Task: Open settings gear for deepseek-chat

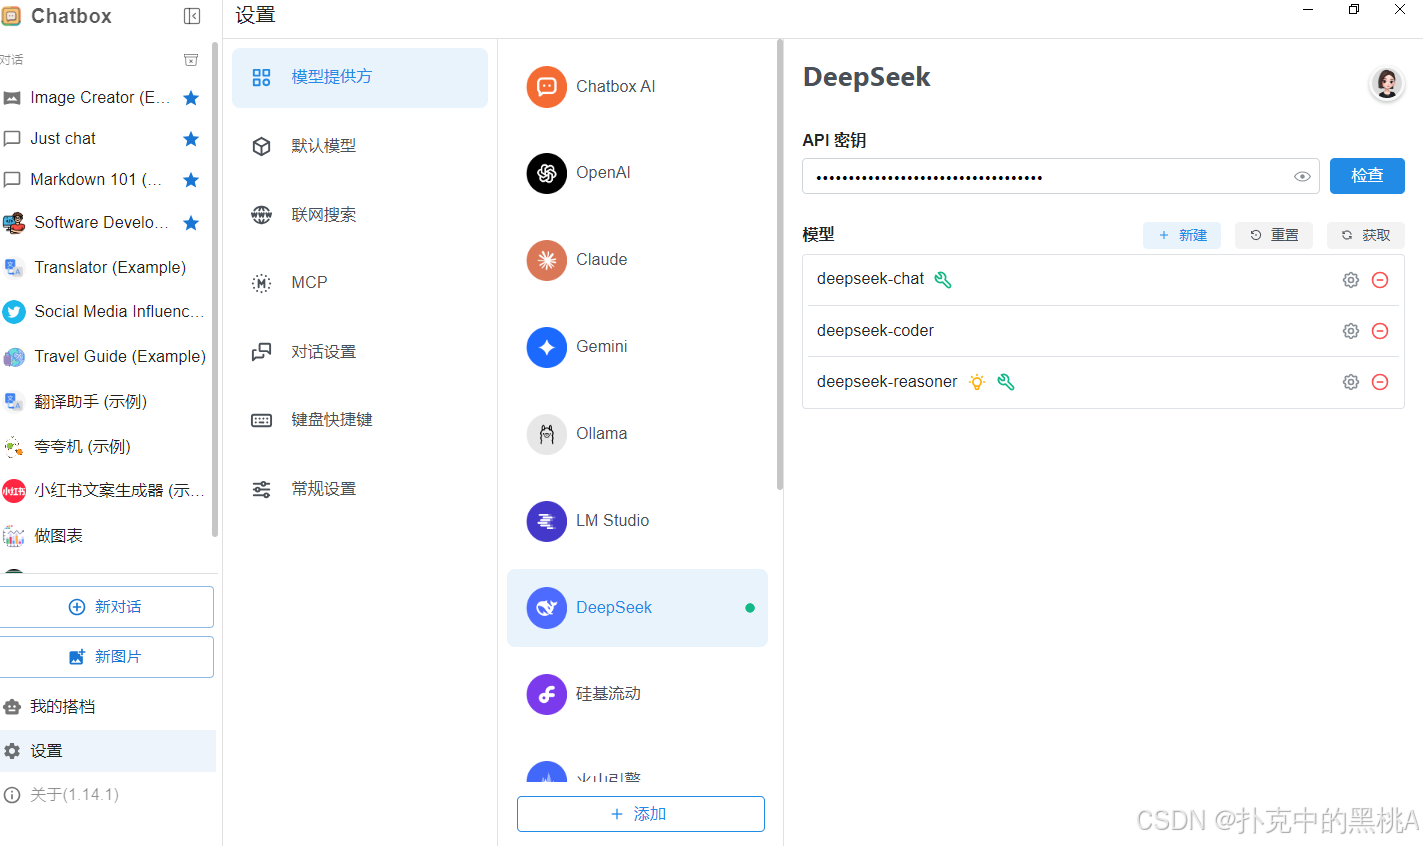Action: (x=1351, y=280)
